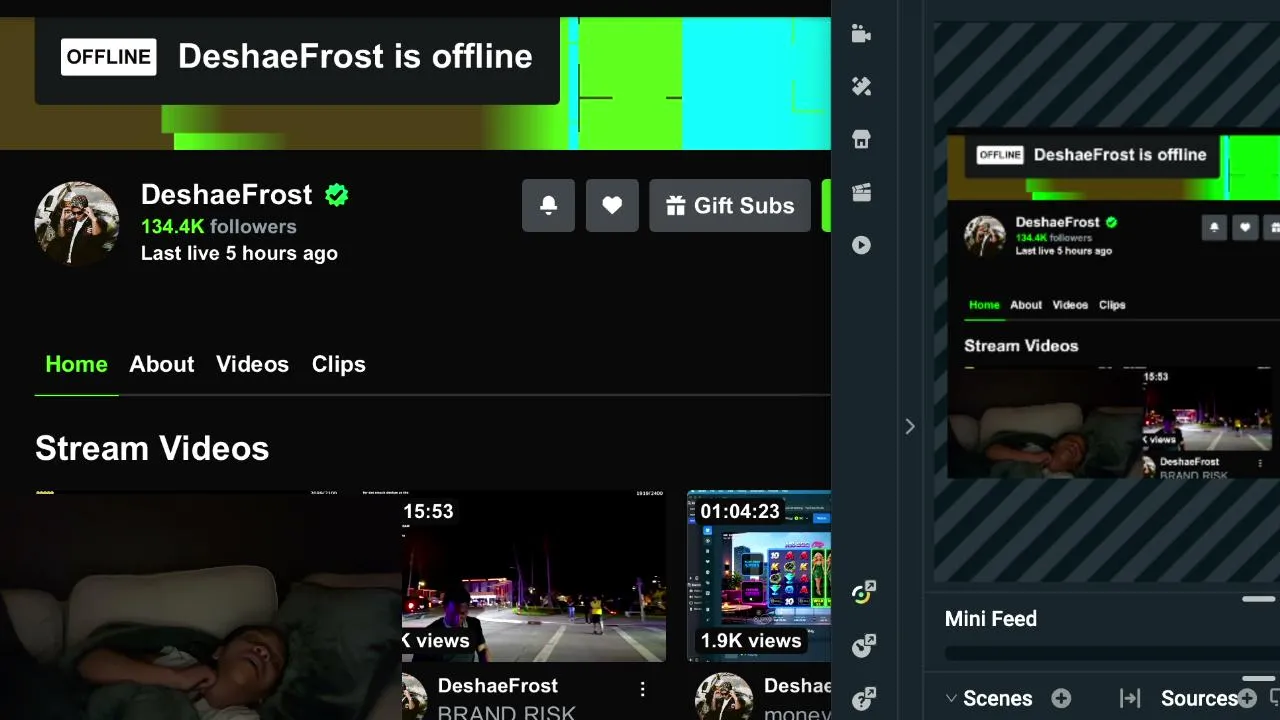Viewport: 1280px width, 720px height.
Task: Open the Dashboard pop-out icon
Action: point(863,593)
